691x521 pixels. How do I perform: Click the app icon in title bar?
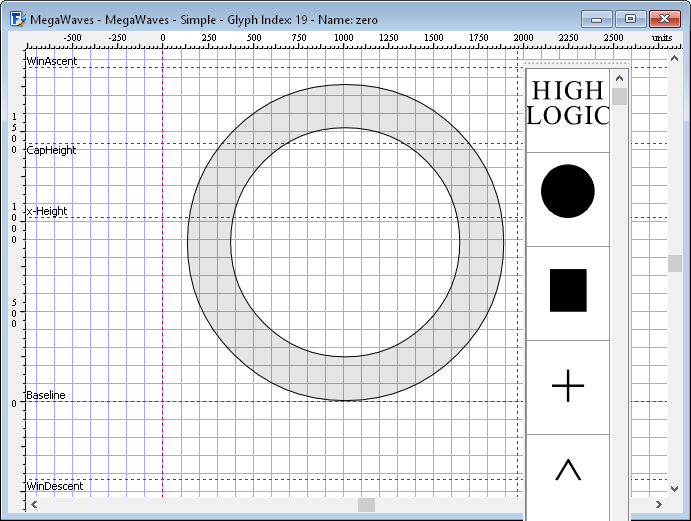15,19
